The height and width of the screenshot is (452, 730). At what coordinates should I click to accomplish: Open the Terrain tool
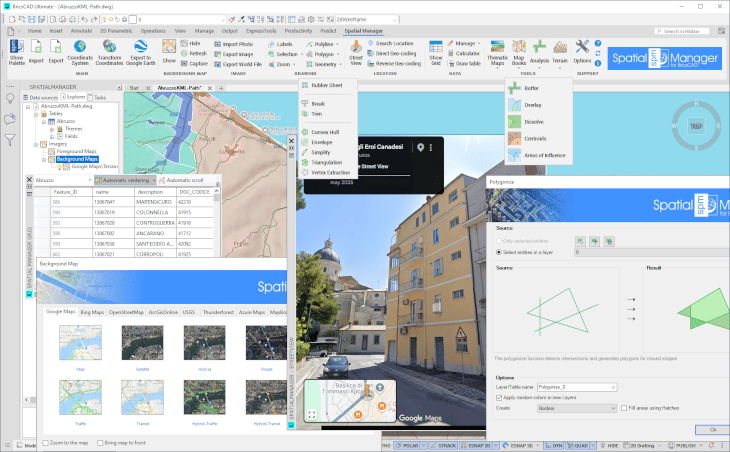pyautogui.click(x=560, y=52)
